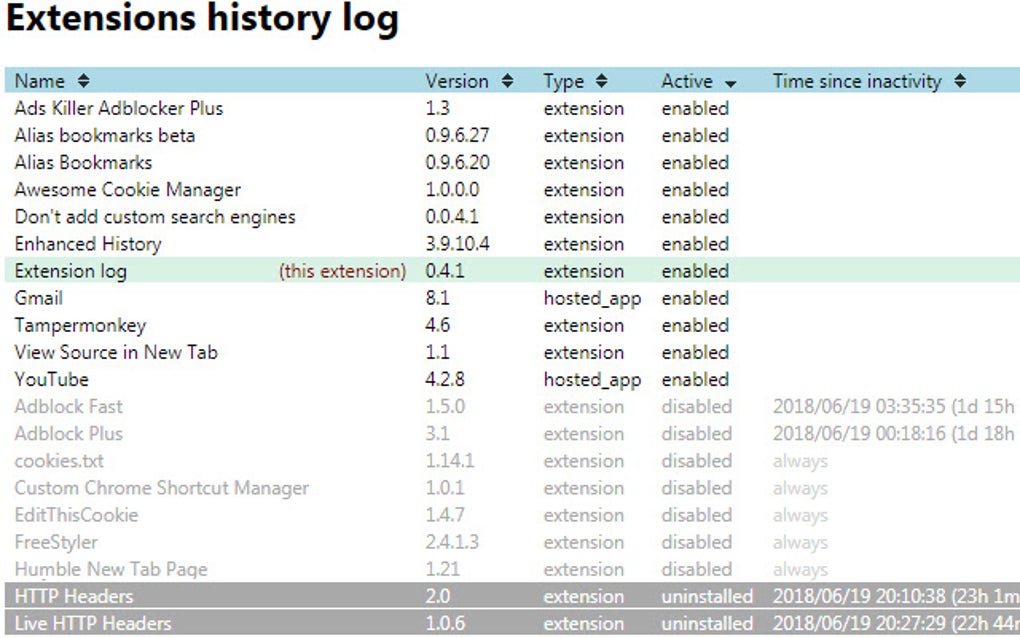The height and width of the screenshot is (638, 1020).
Task: Click the Extensions history log title
Action: [202, 18]
